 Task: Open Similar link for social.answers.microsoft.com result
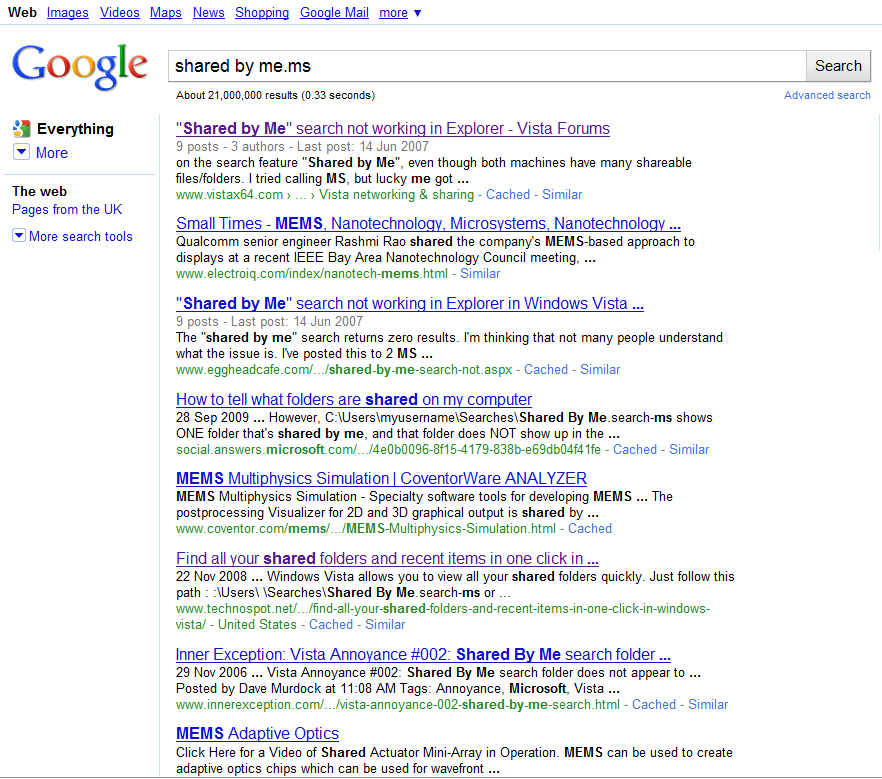[x=689, y=449]
